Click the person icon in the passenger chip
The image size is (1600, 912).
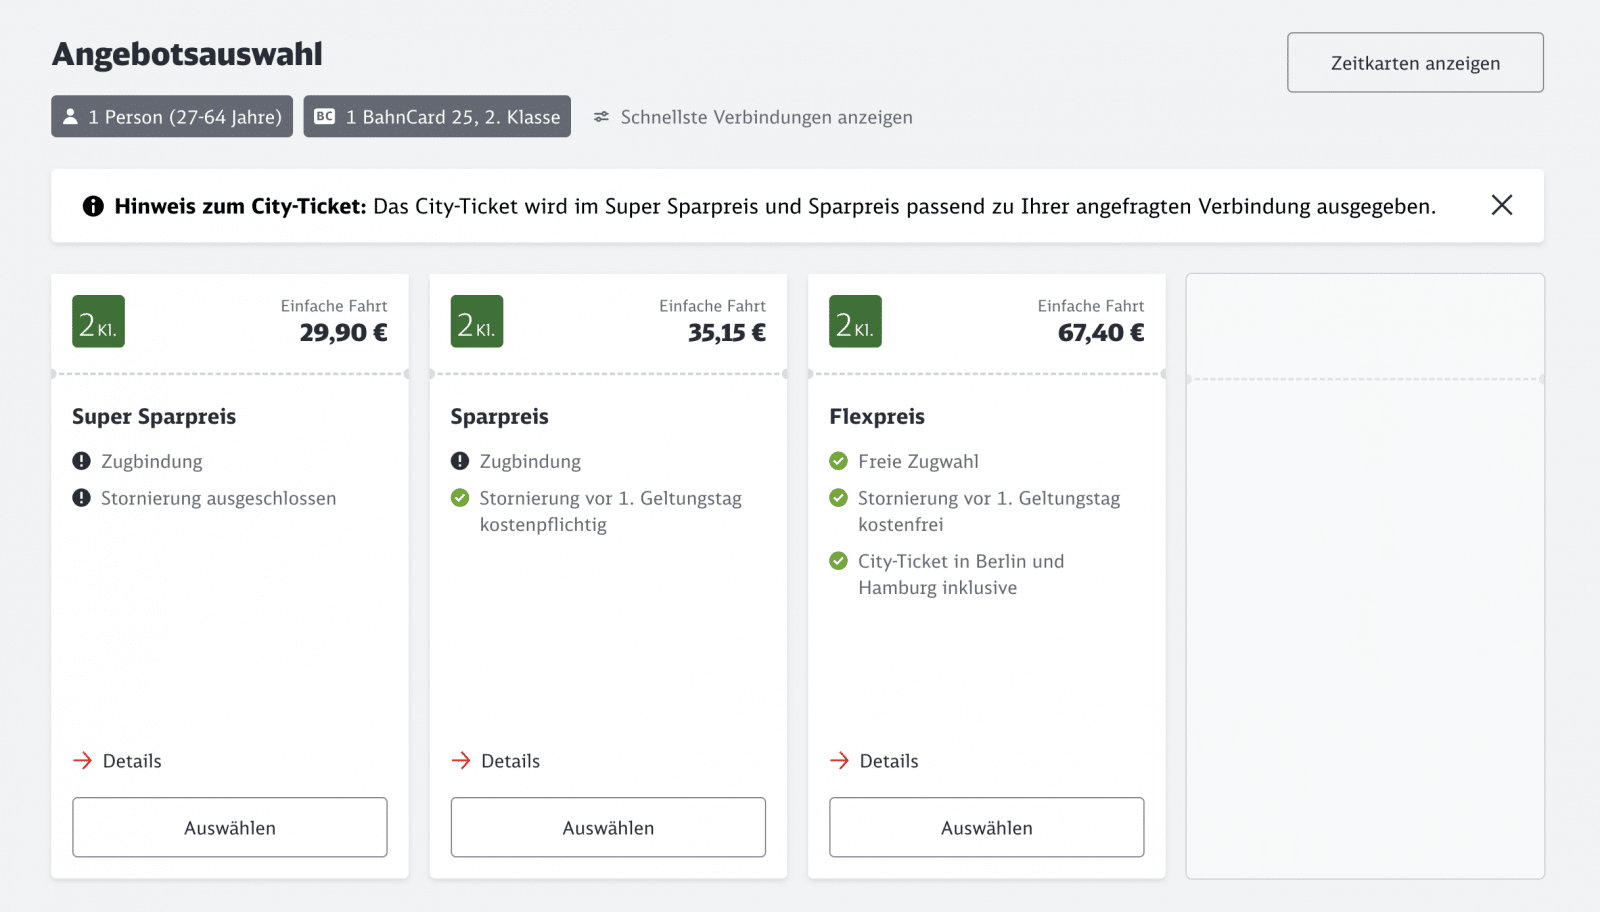click(x=70, y=116)
